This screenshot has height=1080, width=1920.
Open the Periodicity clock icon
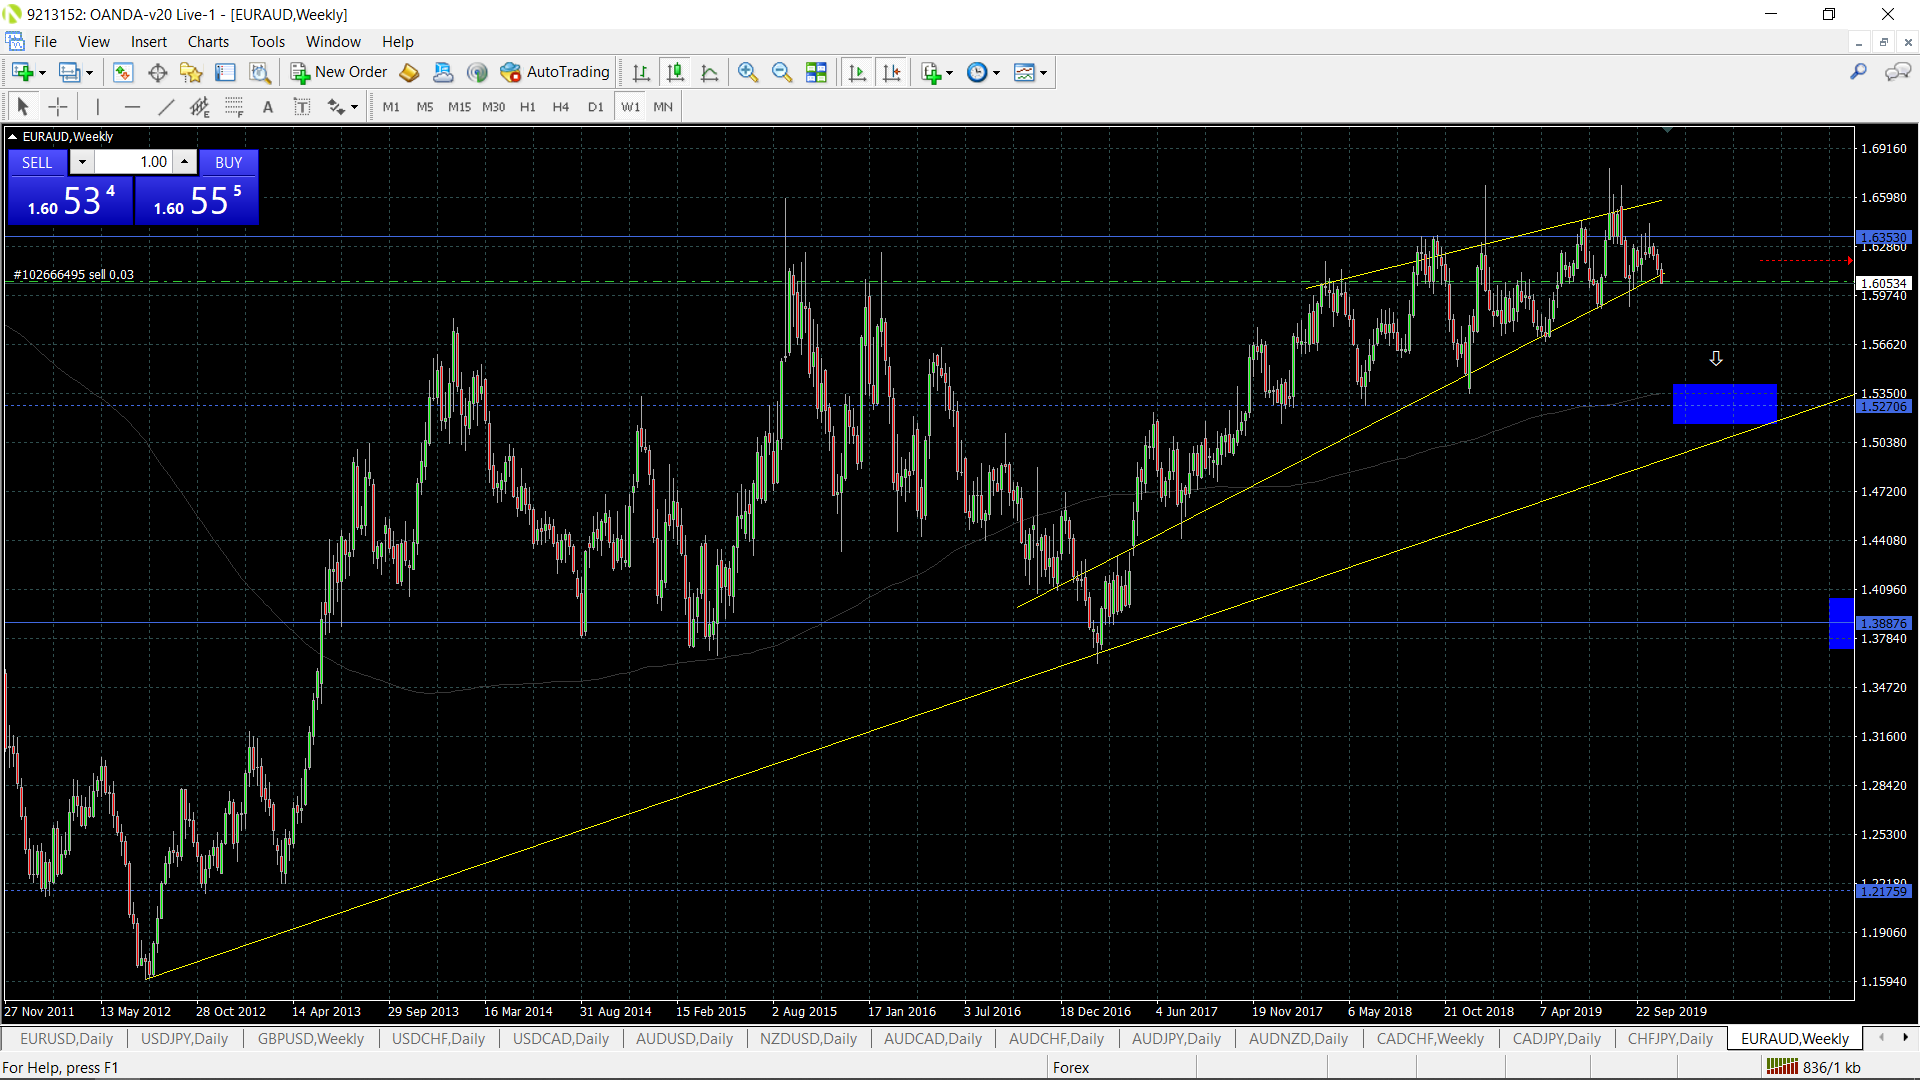(977, 72)
